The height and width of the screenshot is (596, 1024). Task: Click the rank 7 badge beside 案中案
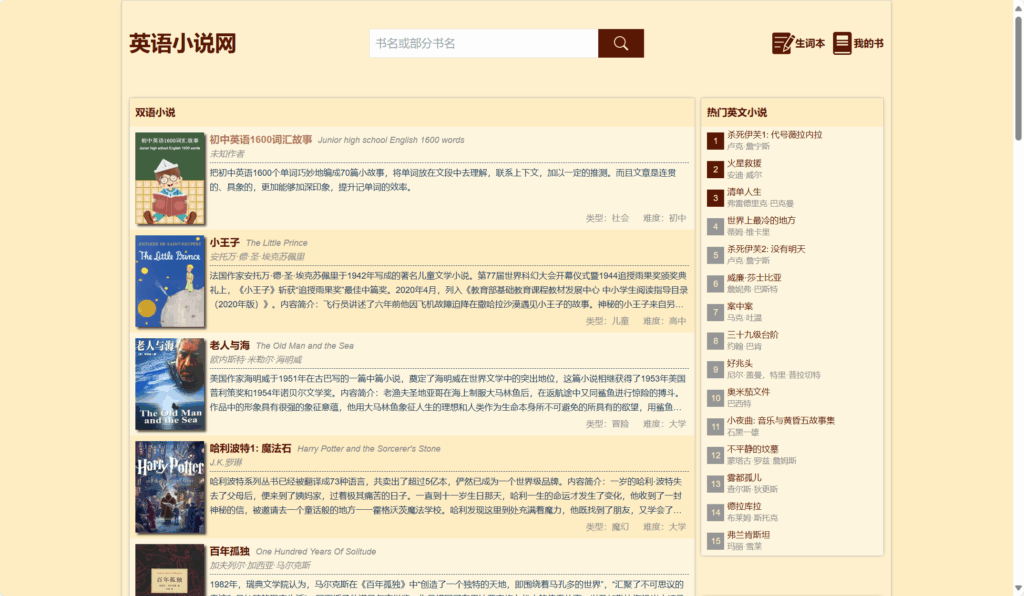coord(715,312)
